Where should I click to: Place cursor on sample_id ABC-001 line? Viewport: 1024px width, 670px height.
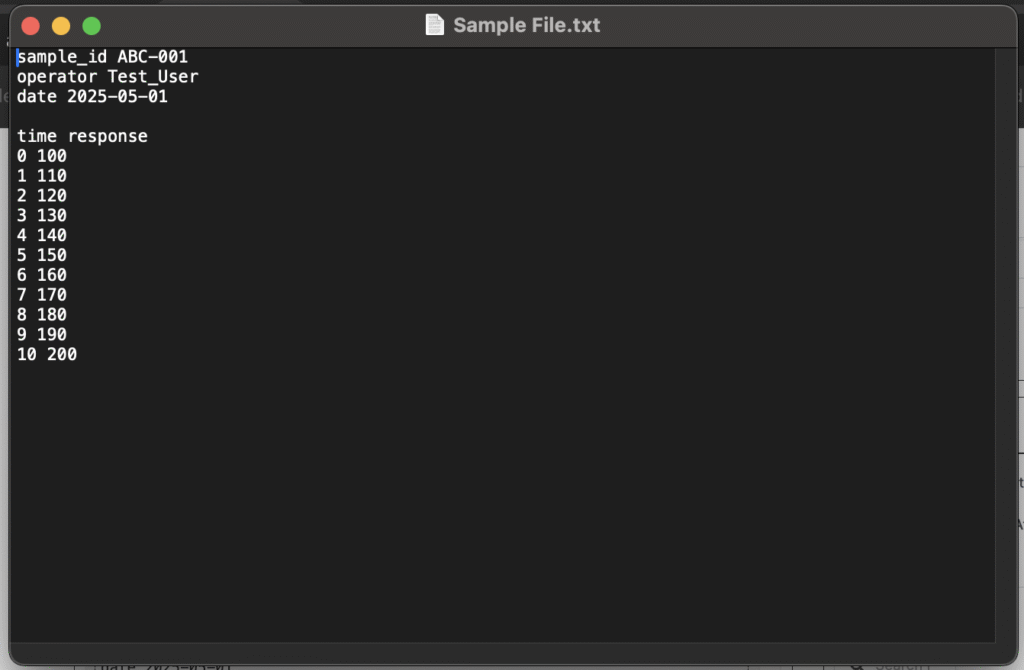(x=102, y=57)
